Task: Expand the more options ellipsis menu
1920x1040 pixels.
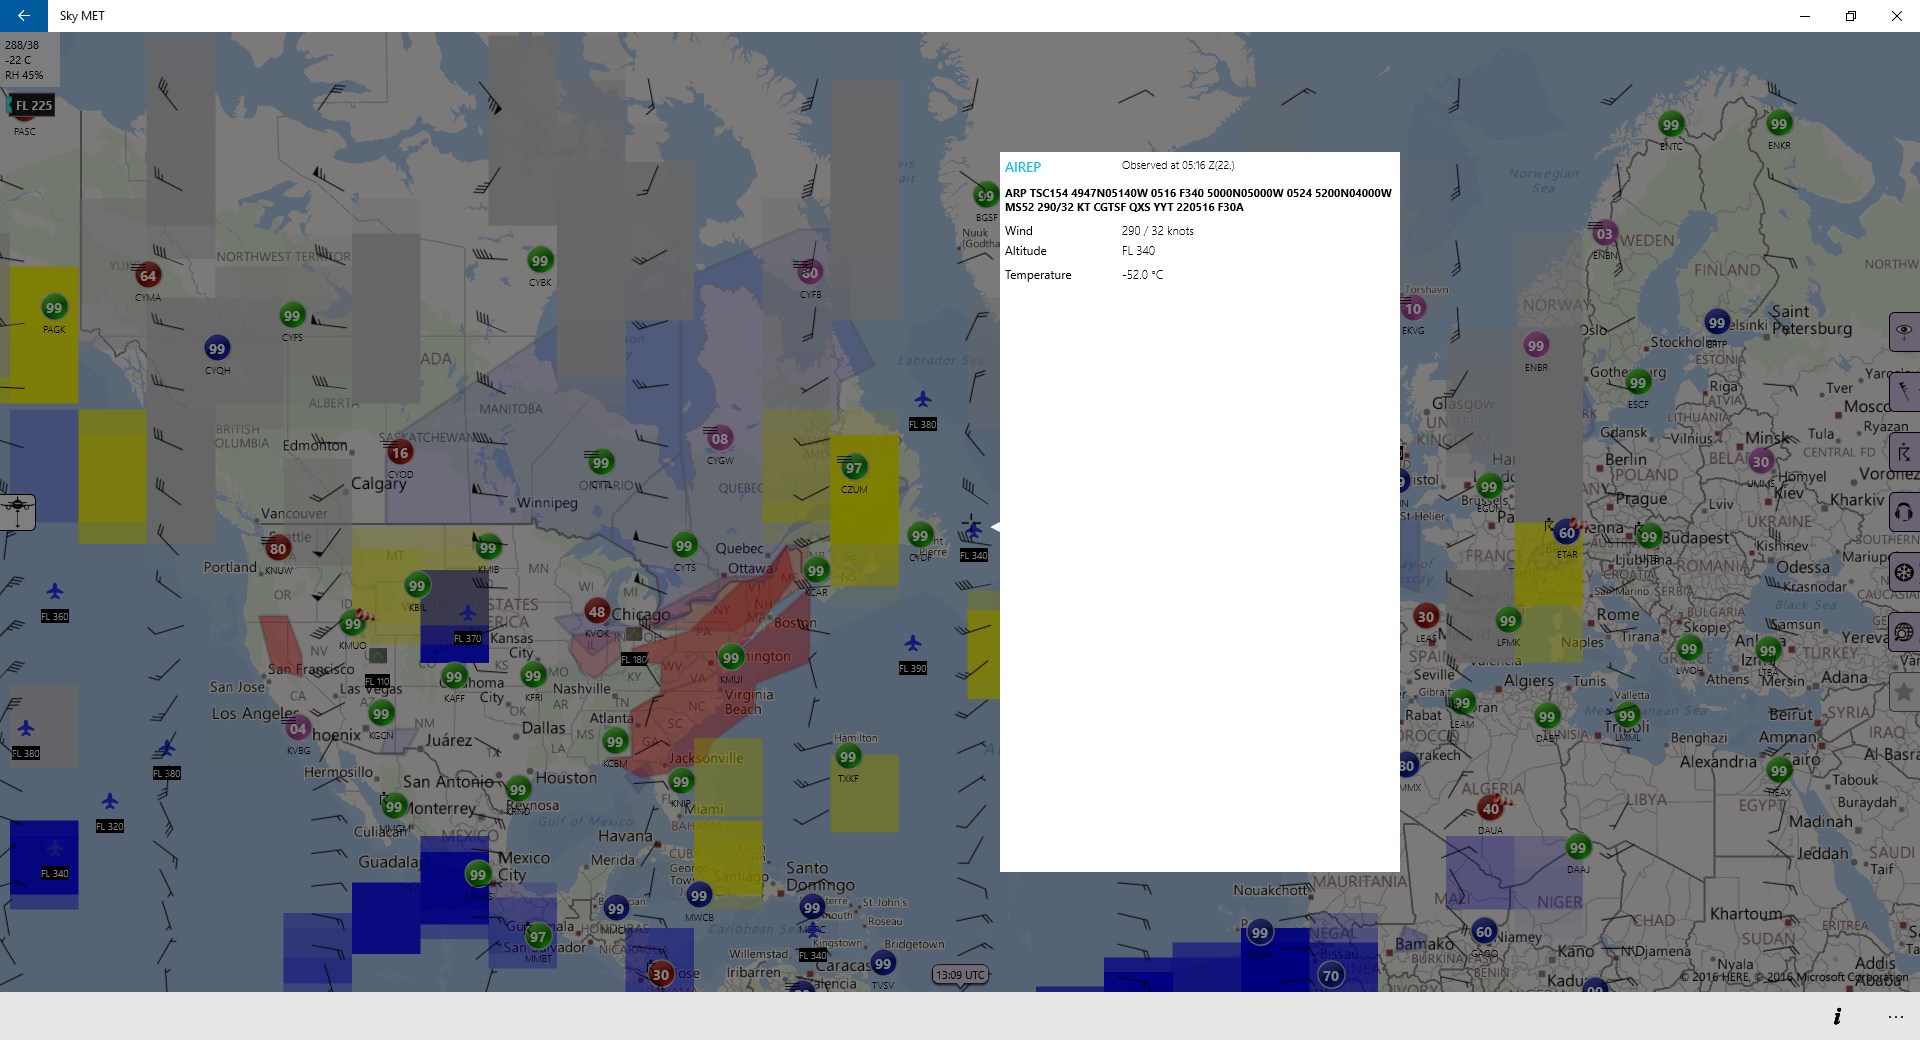Action: pyautogui.click(x=1895, y=1016)
